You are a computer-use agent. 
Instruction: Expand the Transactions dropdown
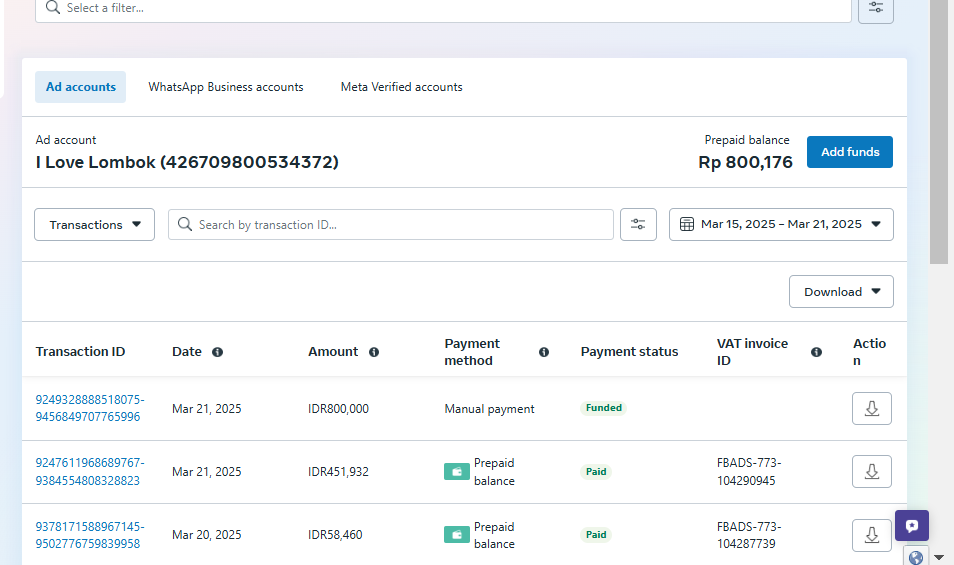pyautogui.click(x=95, y=225)
